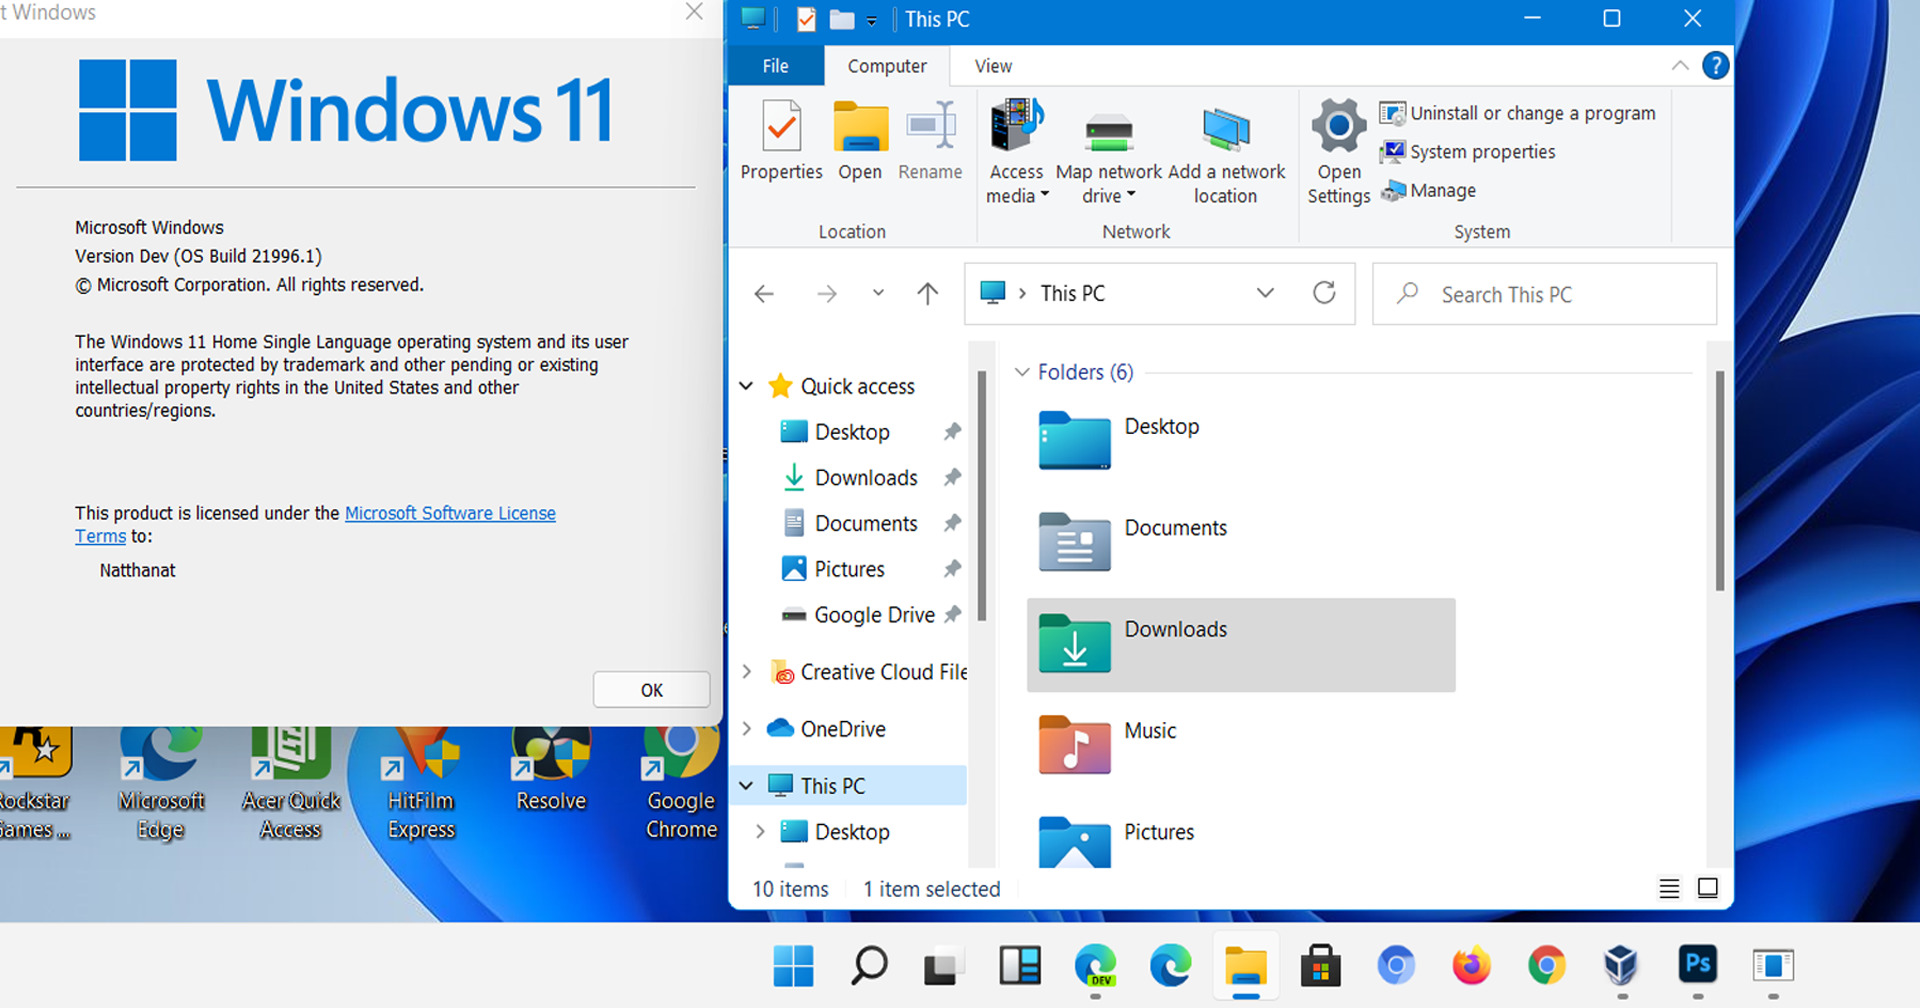The height and width of the screenshot is (1008, 1920).
Task: Open the address bar history dropdown
Action: pos(1265,293)
